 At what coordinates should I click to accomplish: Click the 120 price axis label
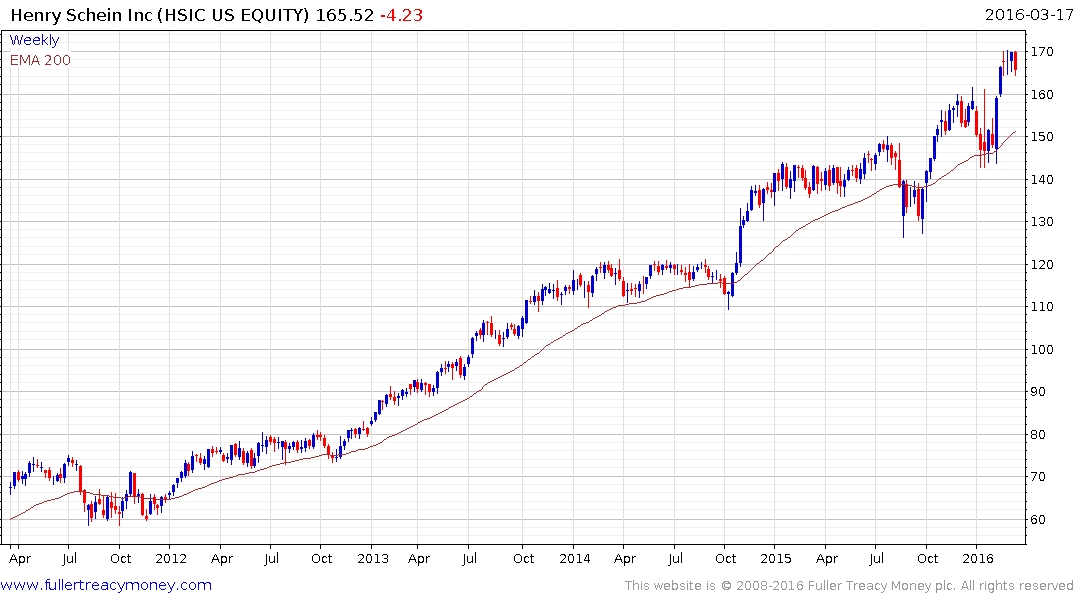point(1042,265)
